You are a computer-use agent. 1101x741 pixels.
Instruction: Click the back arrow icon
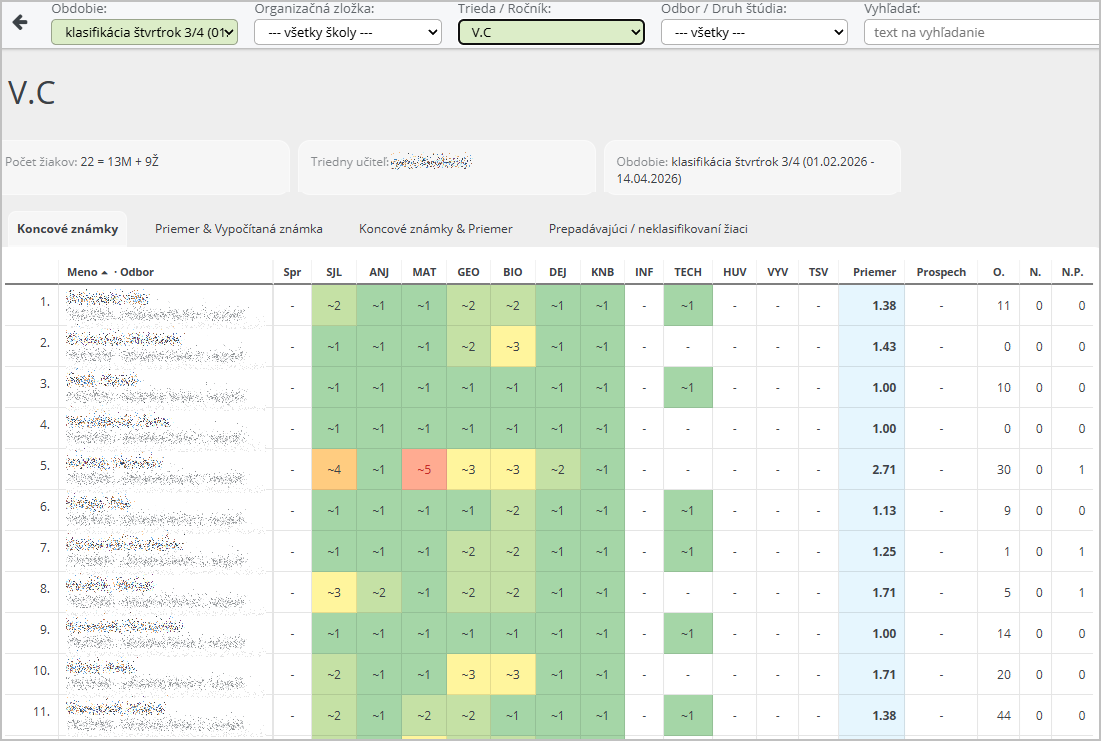tap(20, 22)
